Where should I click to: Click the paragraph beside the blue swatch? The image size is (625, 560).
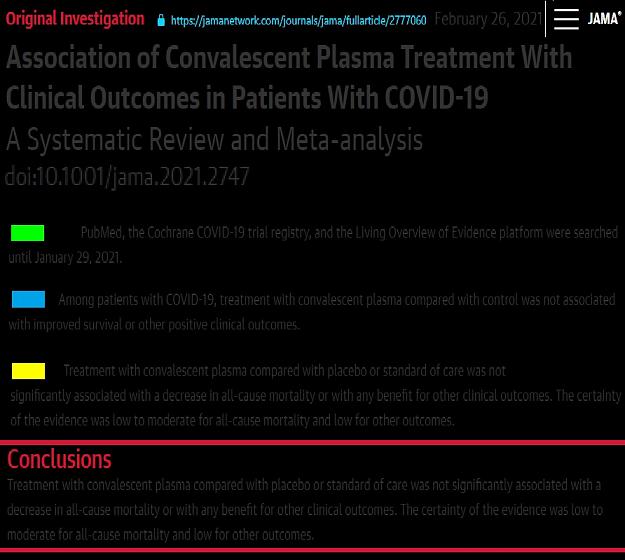point(312,312)
